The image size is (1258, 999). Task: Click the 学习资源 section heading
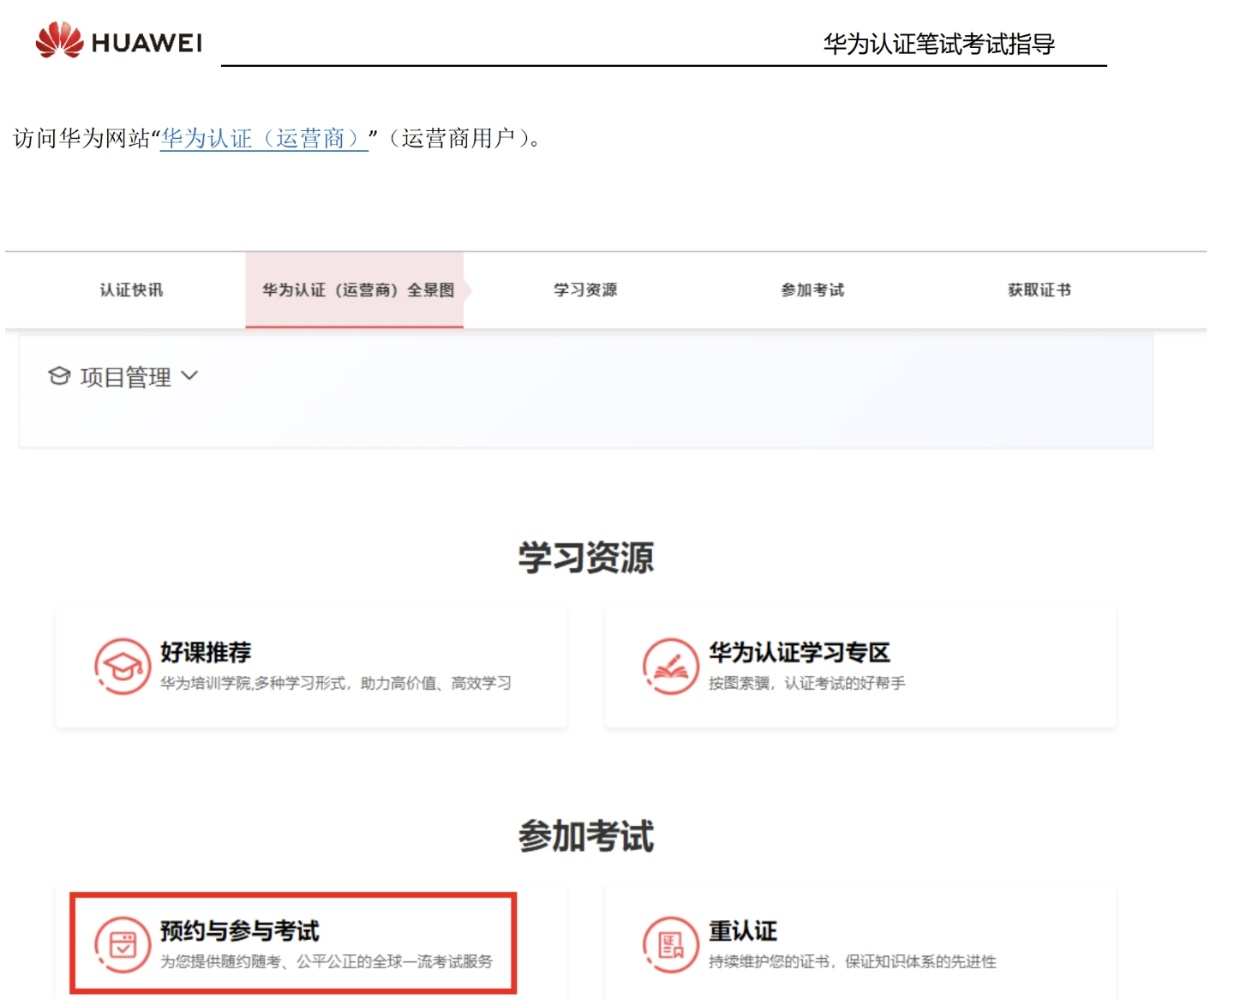[x=586, y=557]
